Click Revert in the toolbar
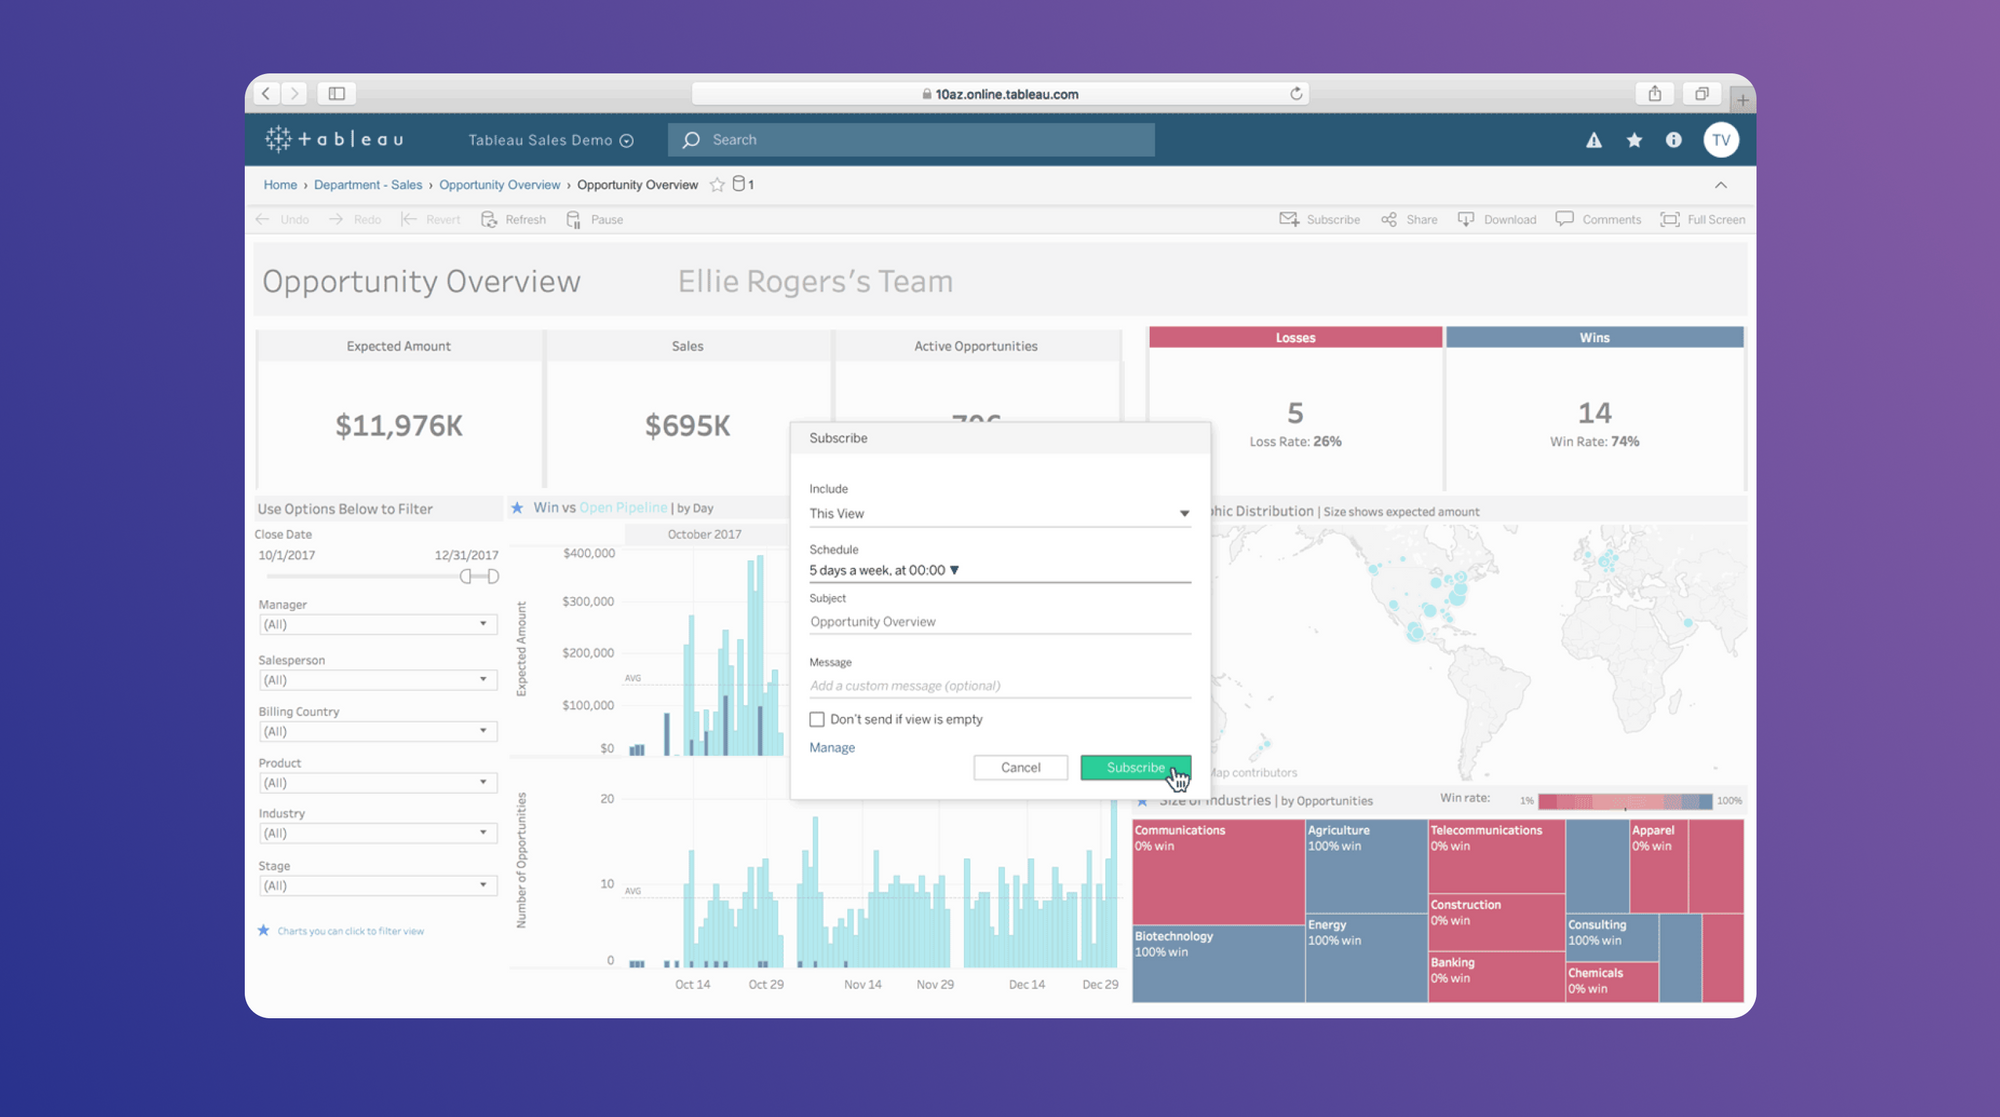This screenshot has height=1117, width=2000. 431,220
